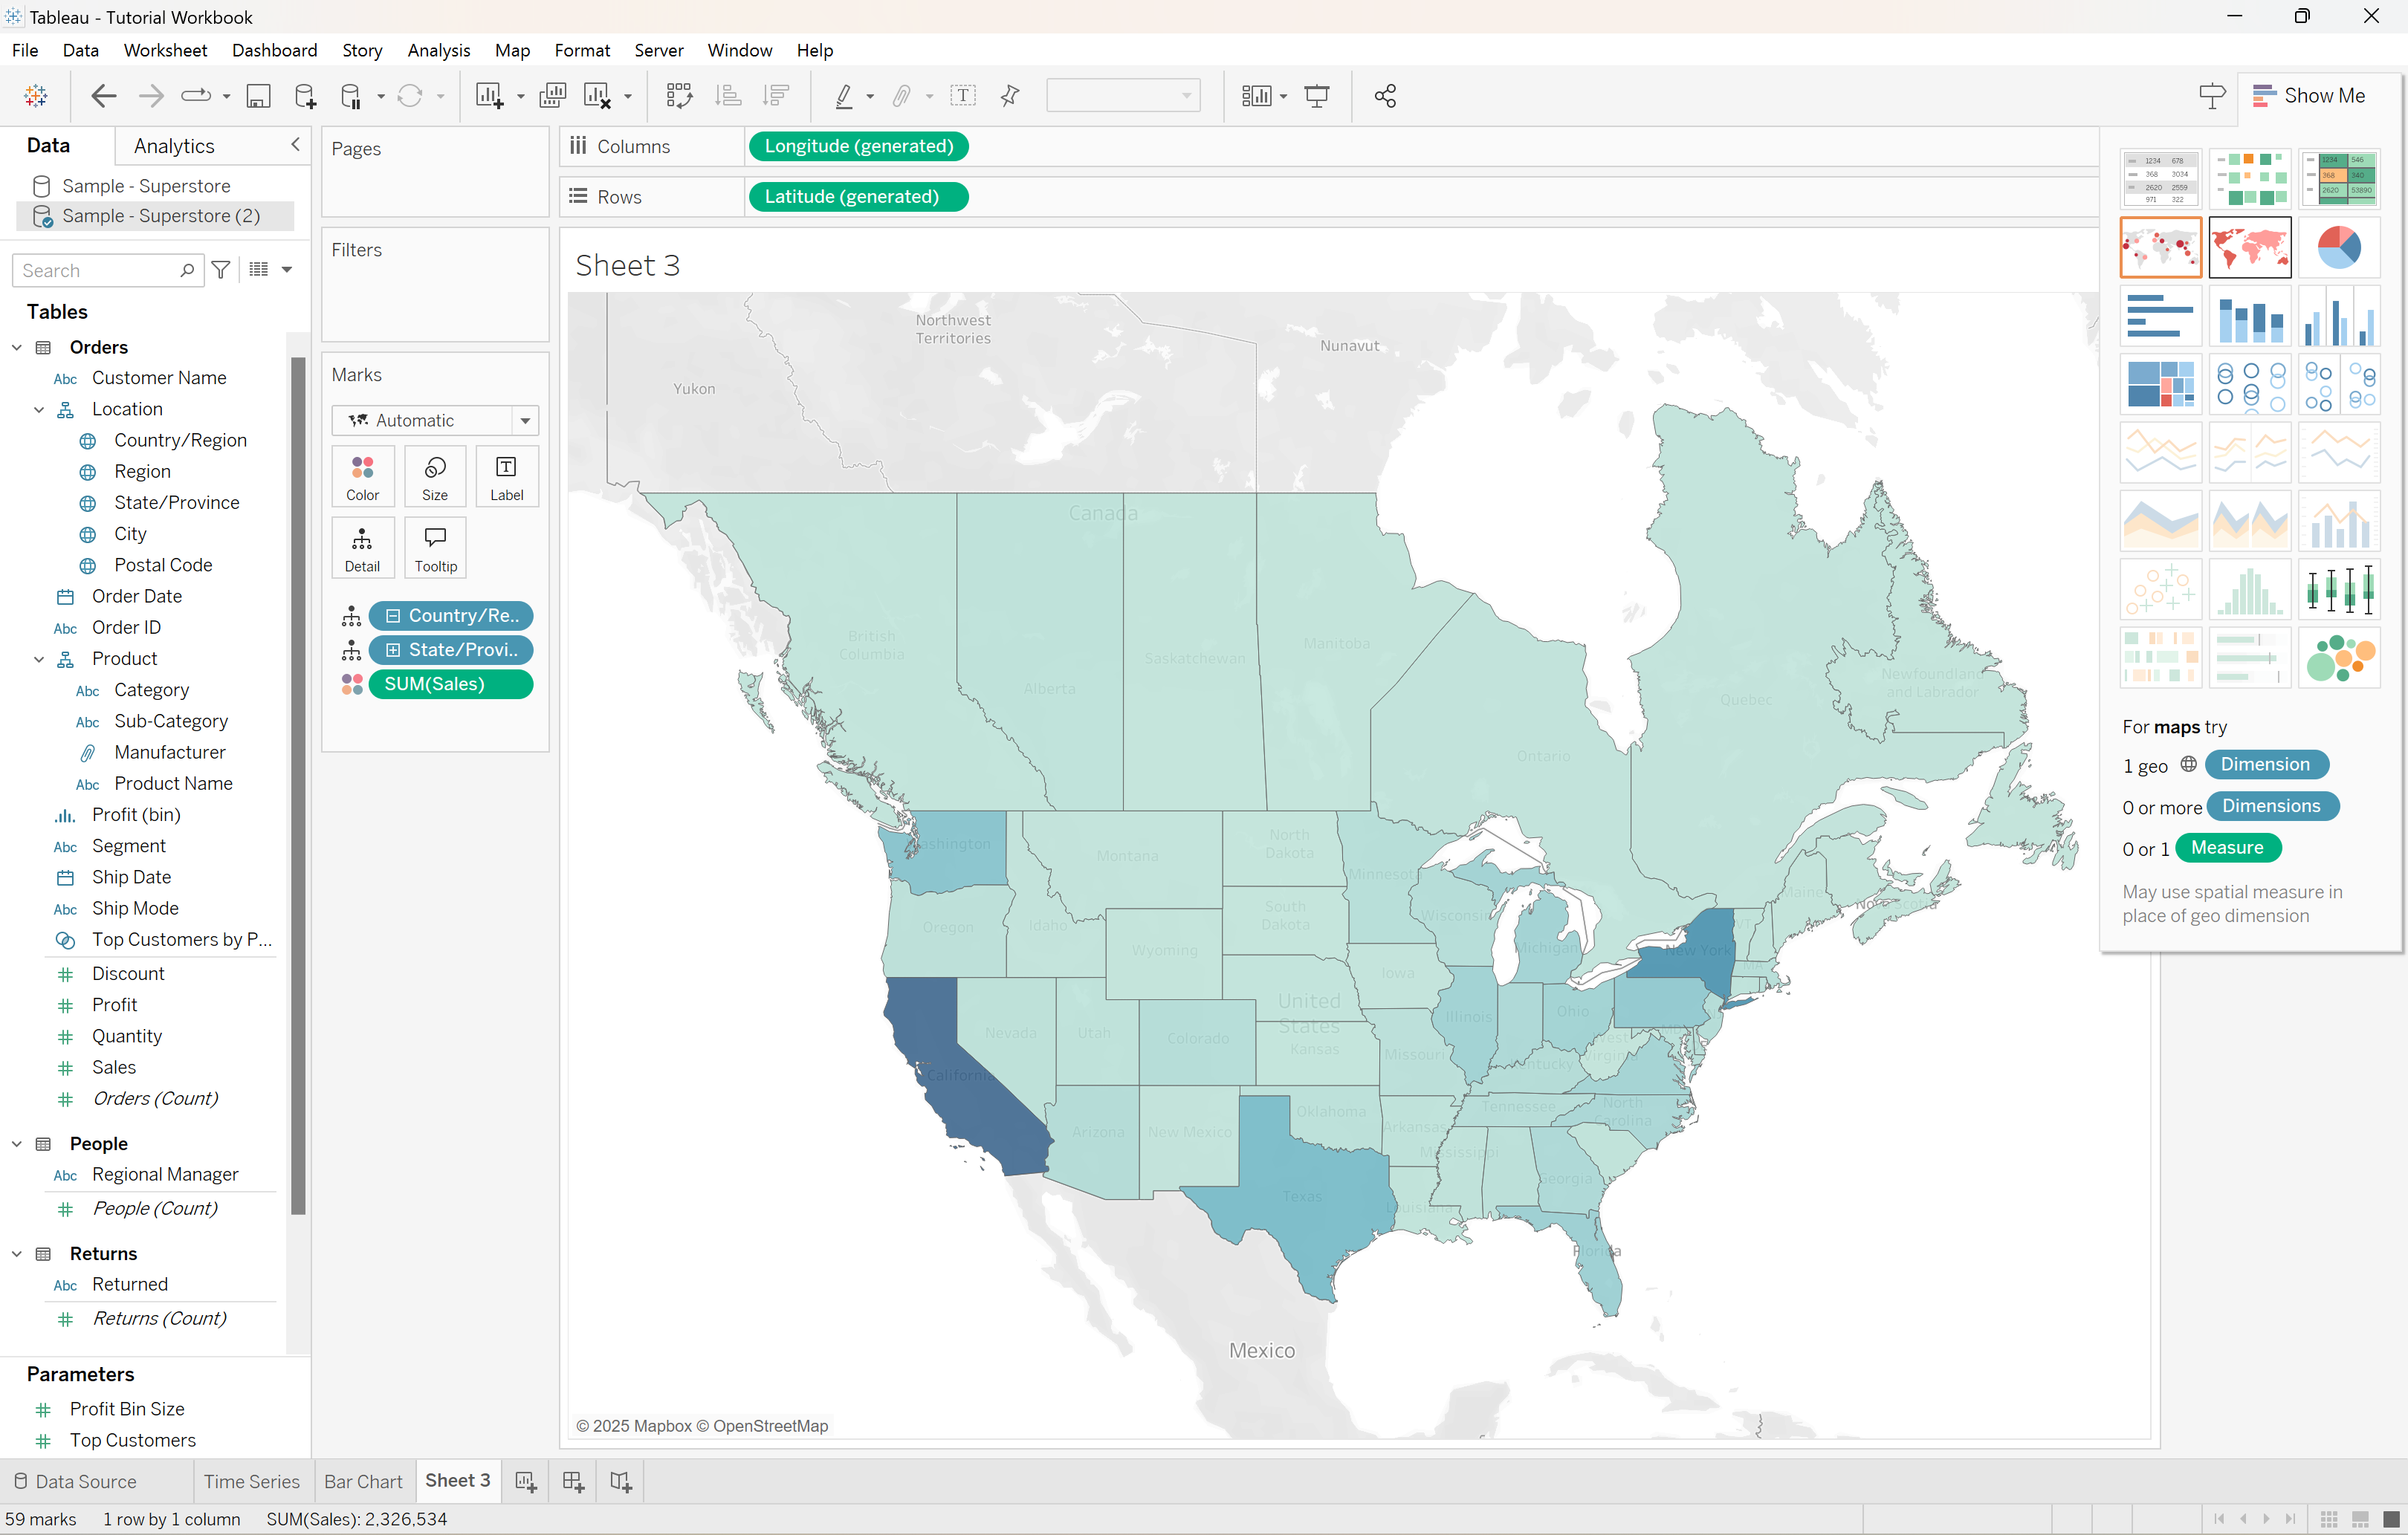Open the Data pane view options dropdown
This screenshot has width=2408, height=1535.
click(287, 270)
